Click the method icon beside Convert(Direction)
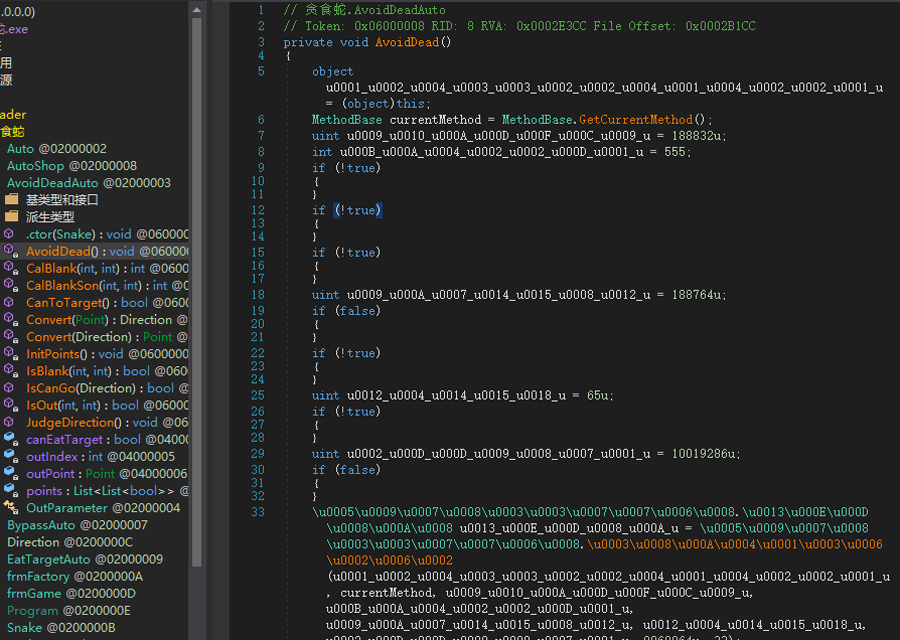The height and width of the screenshot is (640, 900). click(10, 337)
